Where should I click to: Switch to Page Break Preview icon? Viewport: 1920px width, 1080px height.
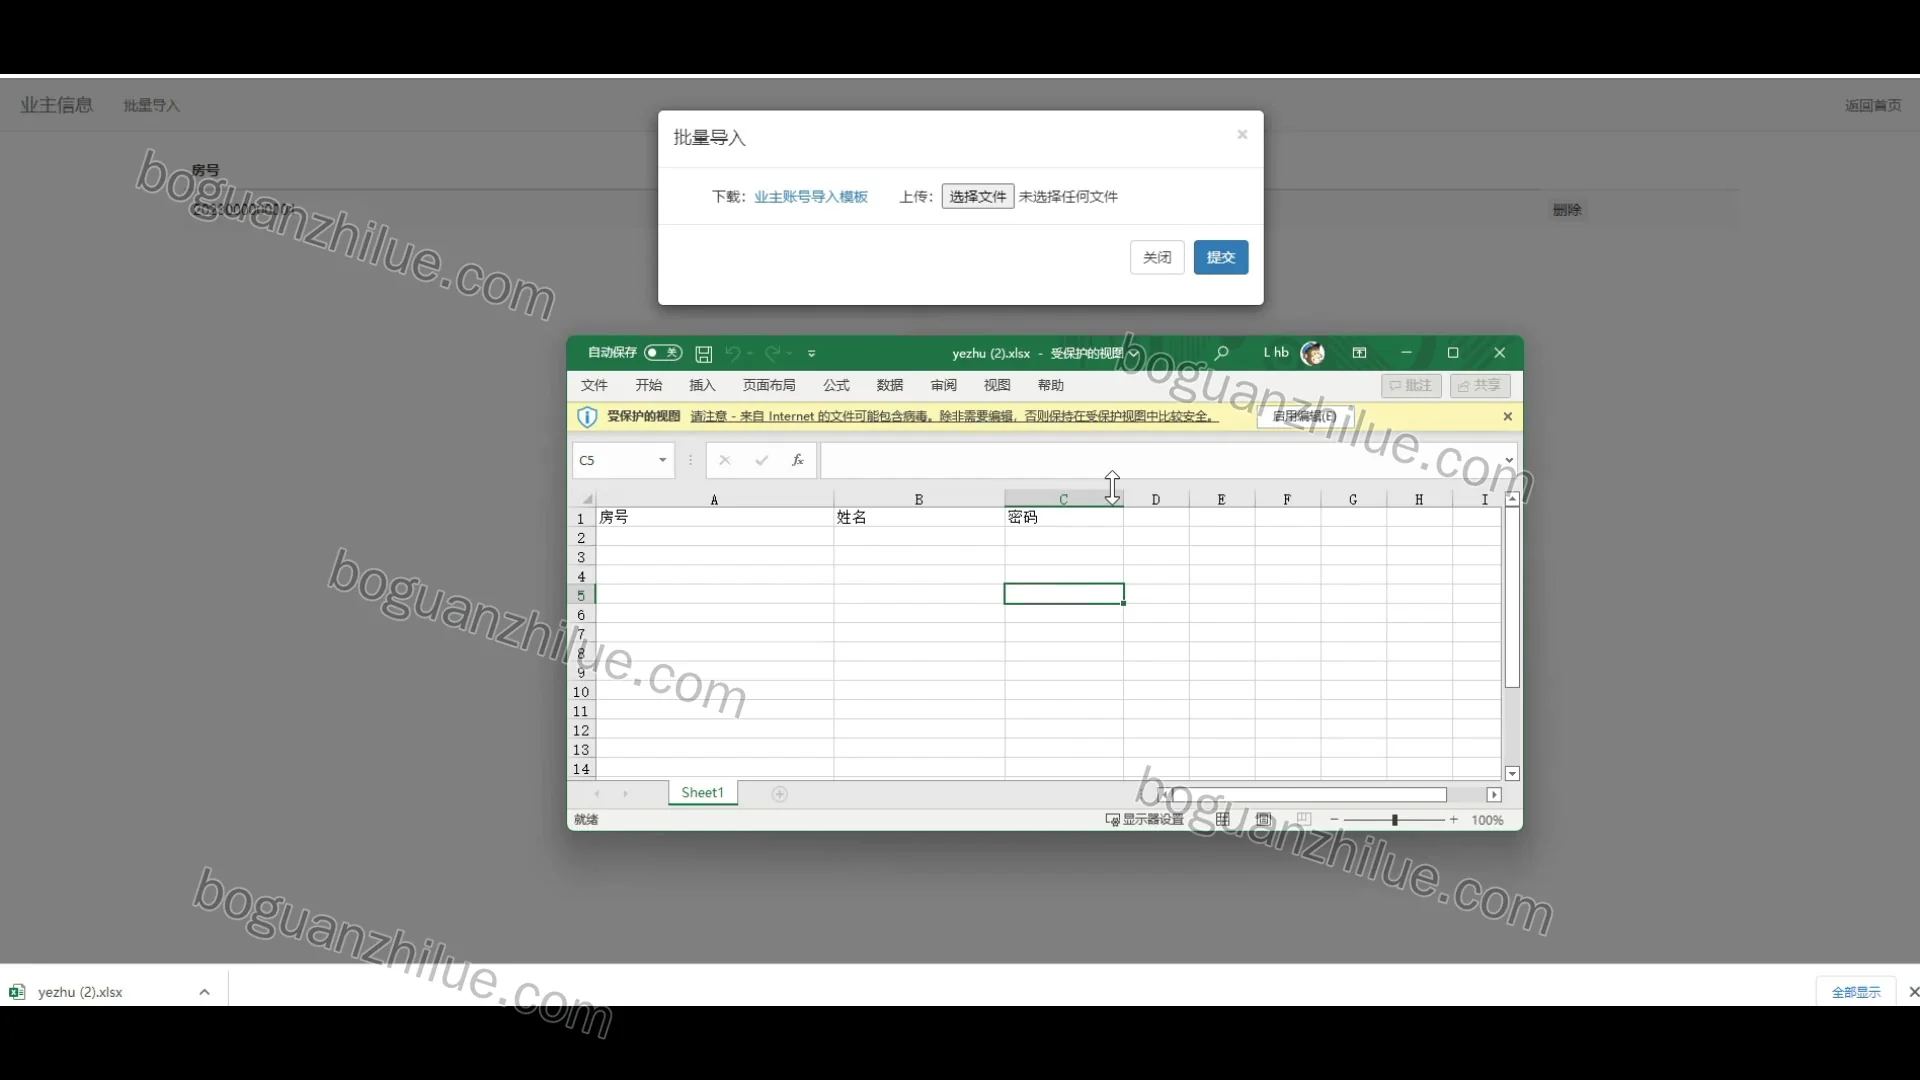1304,819
